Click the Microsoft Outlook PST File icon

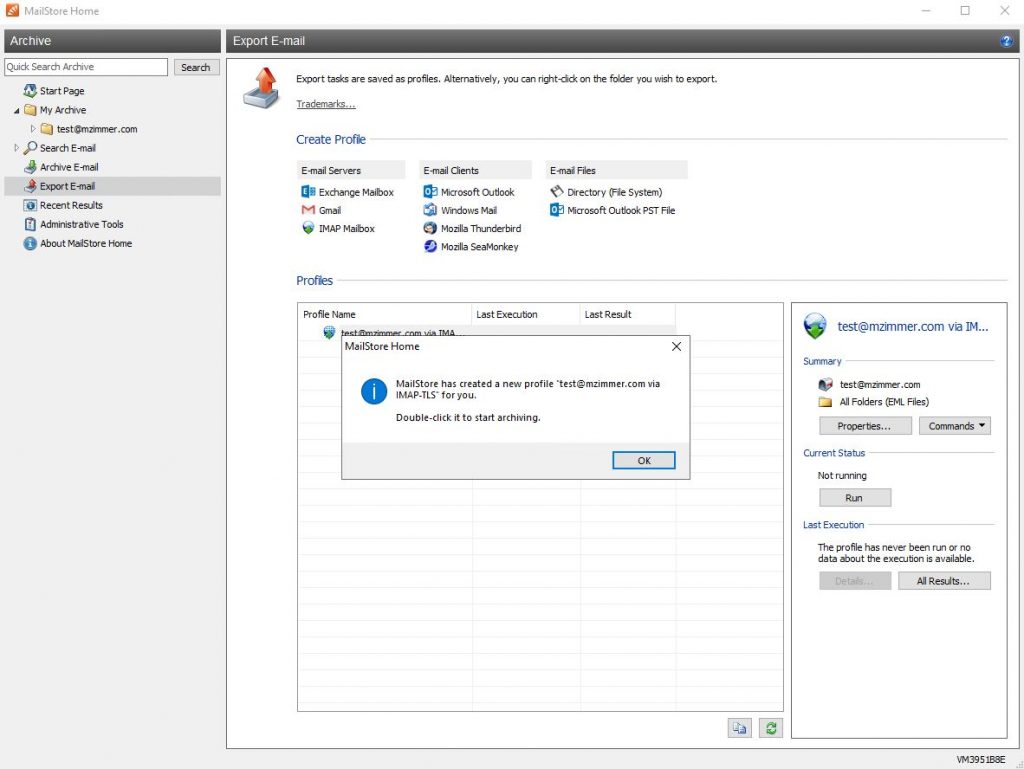(557, 211)
